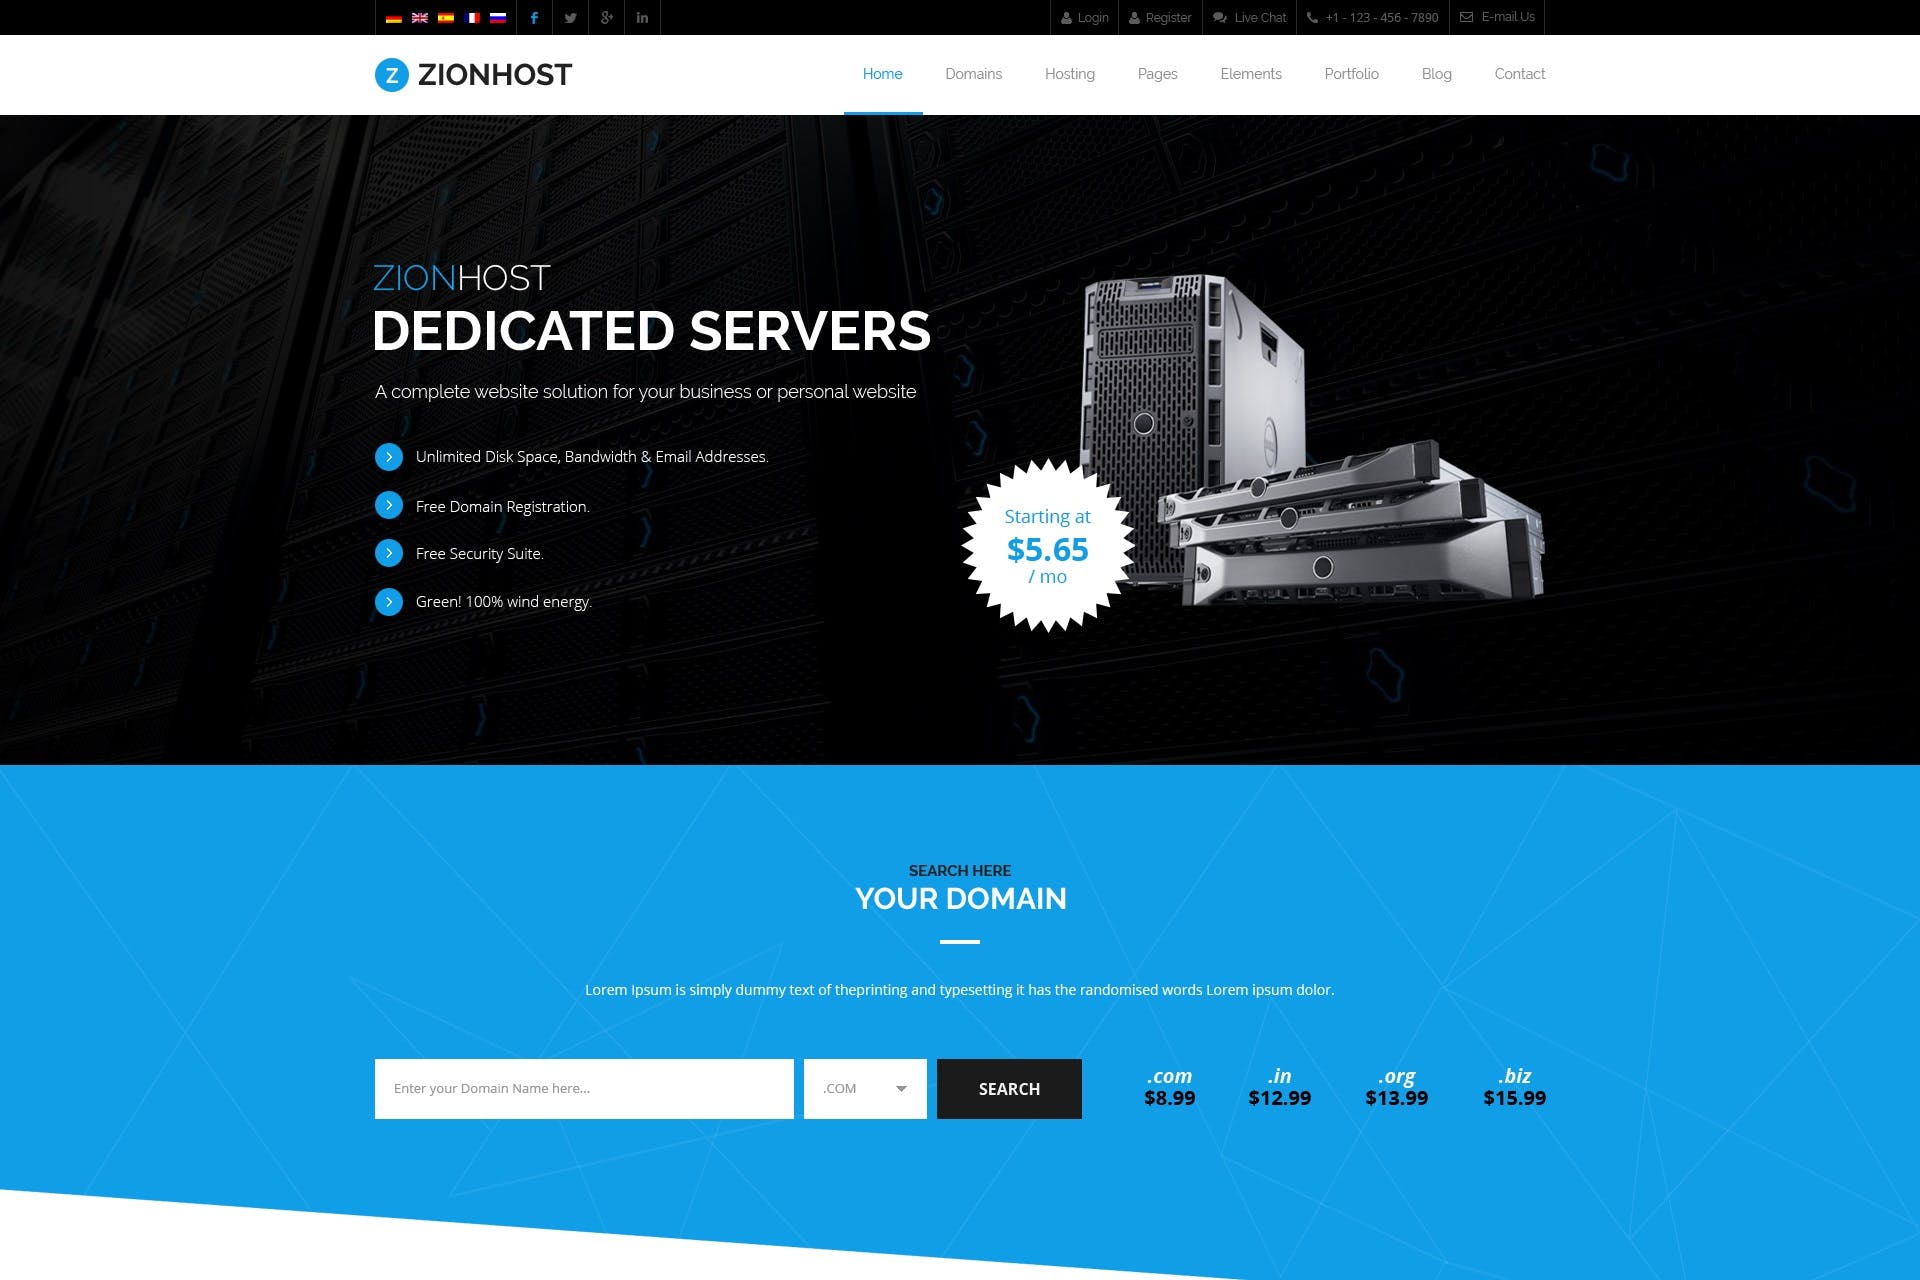
Task: Click the LinkedIn social media icon
Action: (x=644, y=17)
